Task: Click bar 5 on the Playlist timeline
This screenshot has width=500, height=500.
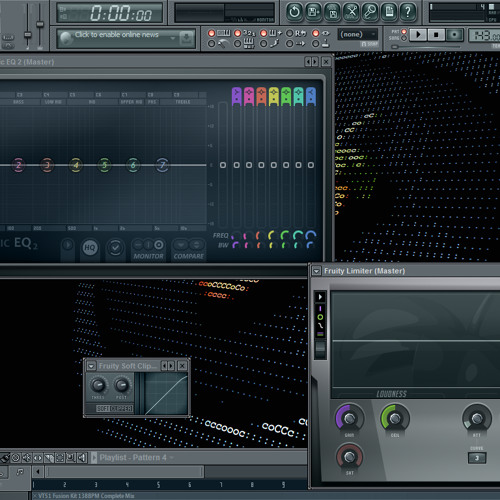Action: coord(158,484)
